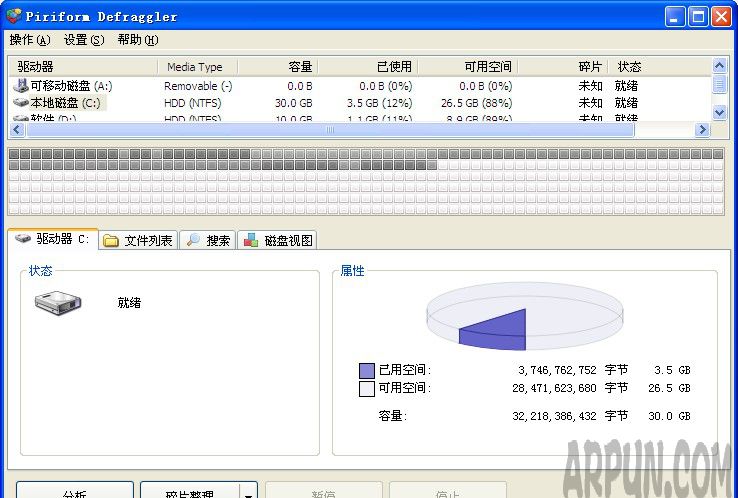Image resolution: width=738 pixels, height=498 pixels.
Task: Click the horizontal scrollbar thumb in drive list
Action: coord(330,129)
